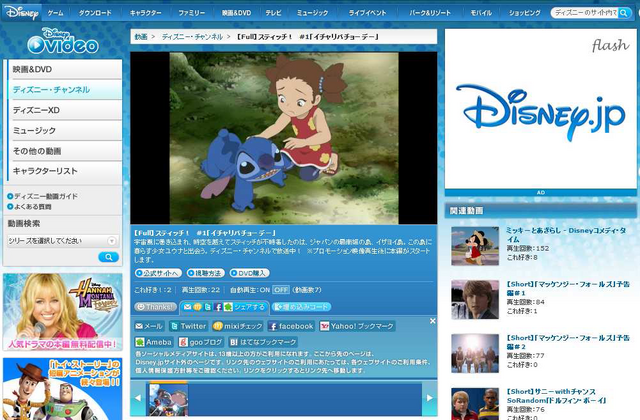Share the video on facebook
Screen dimensions: 640x420
click(291, 326)
